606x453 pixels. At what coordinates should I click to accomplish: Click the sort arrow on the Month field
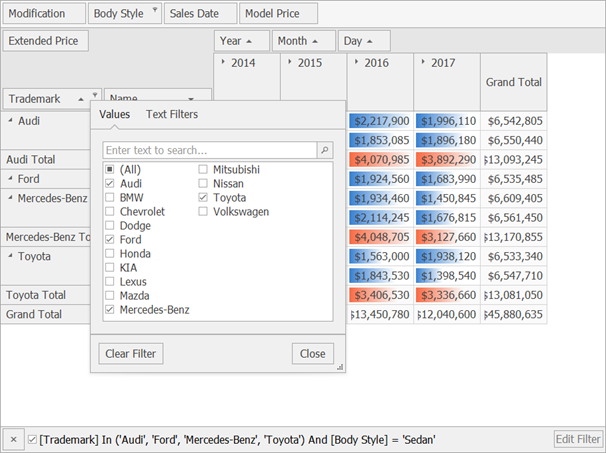point(316,41)
